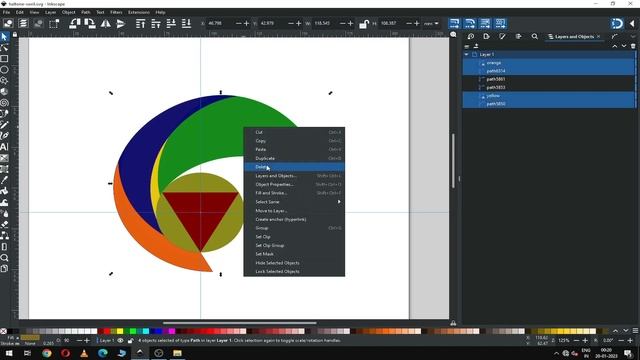Delete selected item with panel trash icon
This screenshot has width=640, height=360.
(633, 46)
